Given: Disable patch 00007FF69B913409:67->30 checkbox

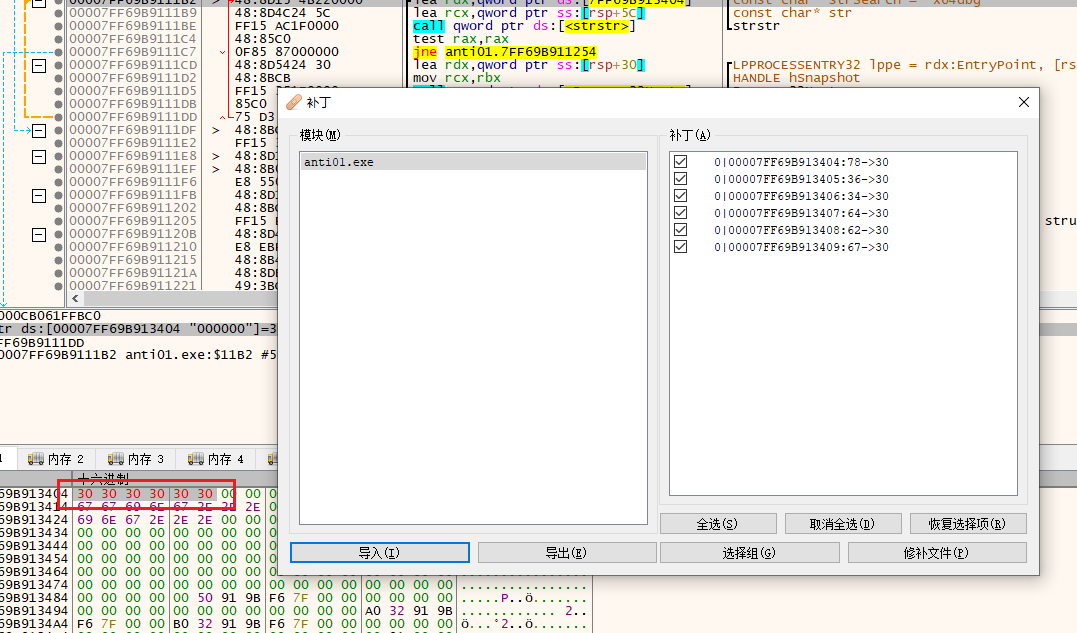Looking at the screenshot, I should 681,247.
